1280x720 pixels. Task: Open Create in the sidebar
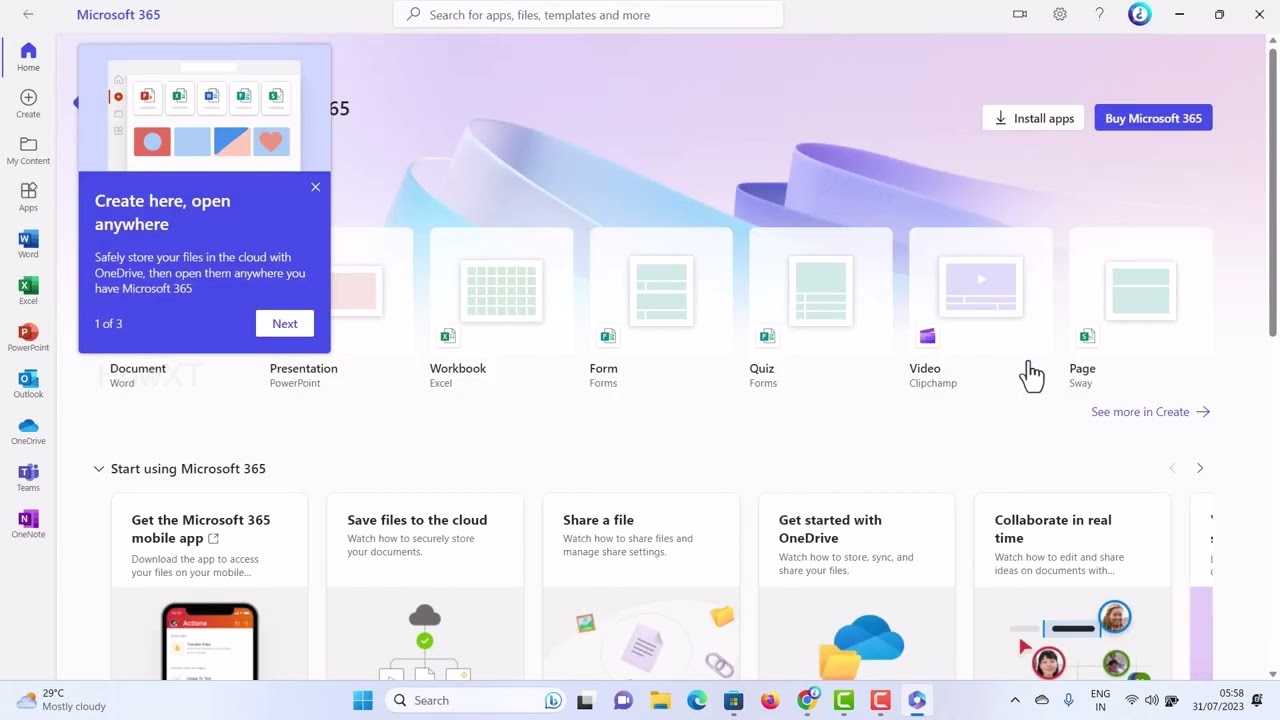[x=28, y=104]
